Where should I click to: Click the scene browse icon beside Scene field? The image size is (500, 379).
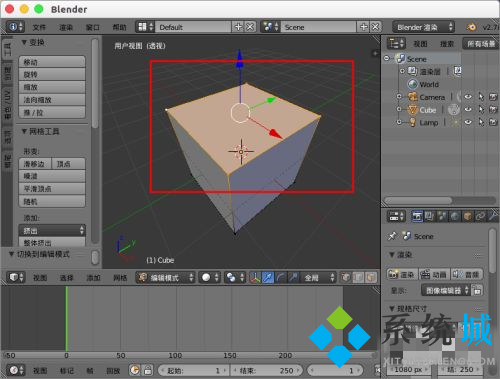click(271, 27)
